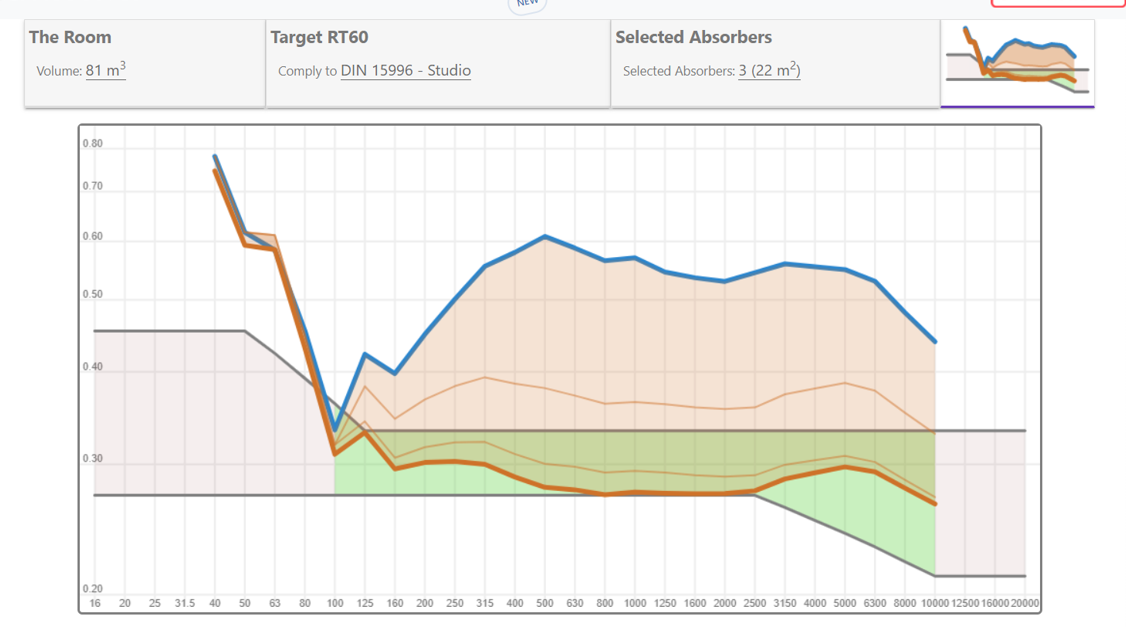Image resolution: width=1126 pixels, height=627 pixels.
Task: Click the 315 Hz x-axis label
Action: click(485, 604)
